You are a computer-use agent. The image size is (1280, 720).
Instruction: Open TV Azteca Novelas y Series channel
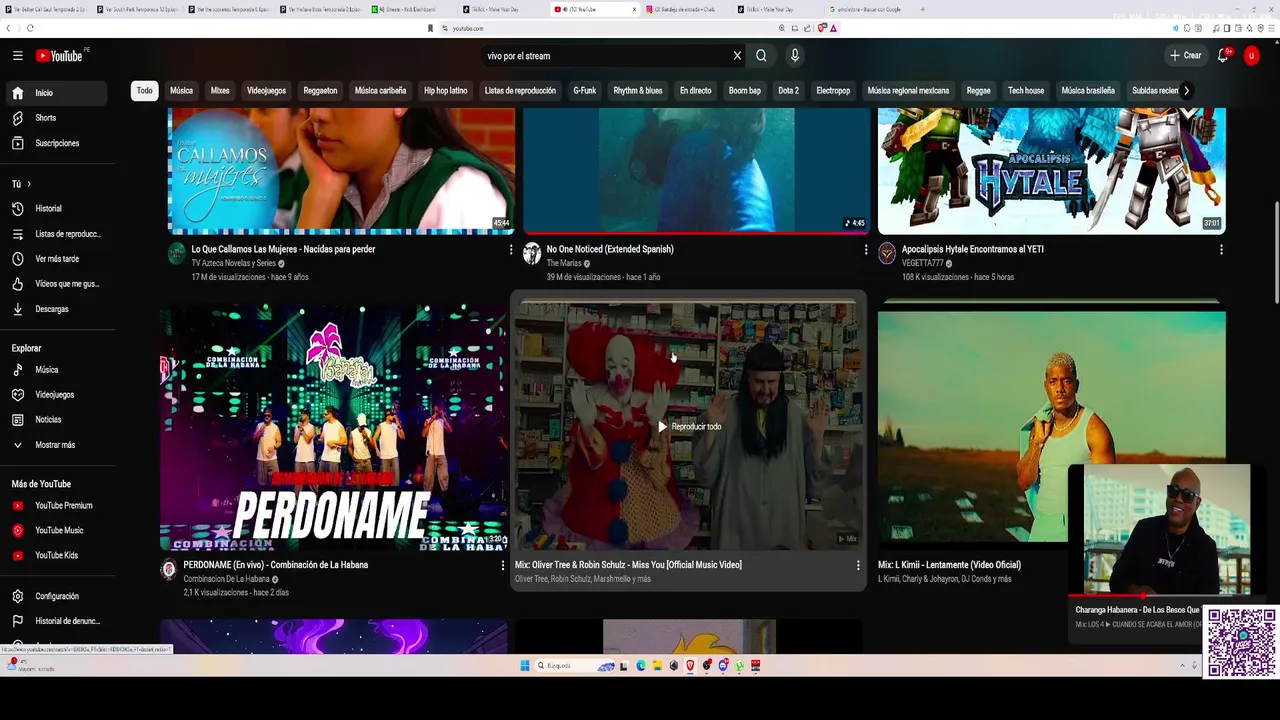233,264
